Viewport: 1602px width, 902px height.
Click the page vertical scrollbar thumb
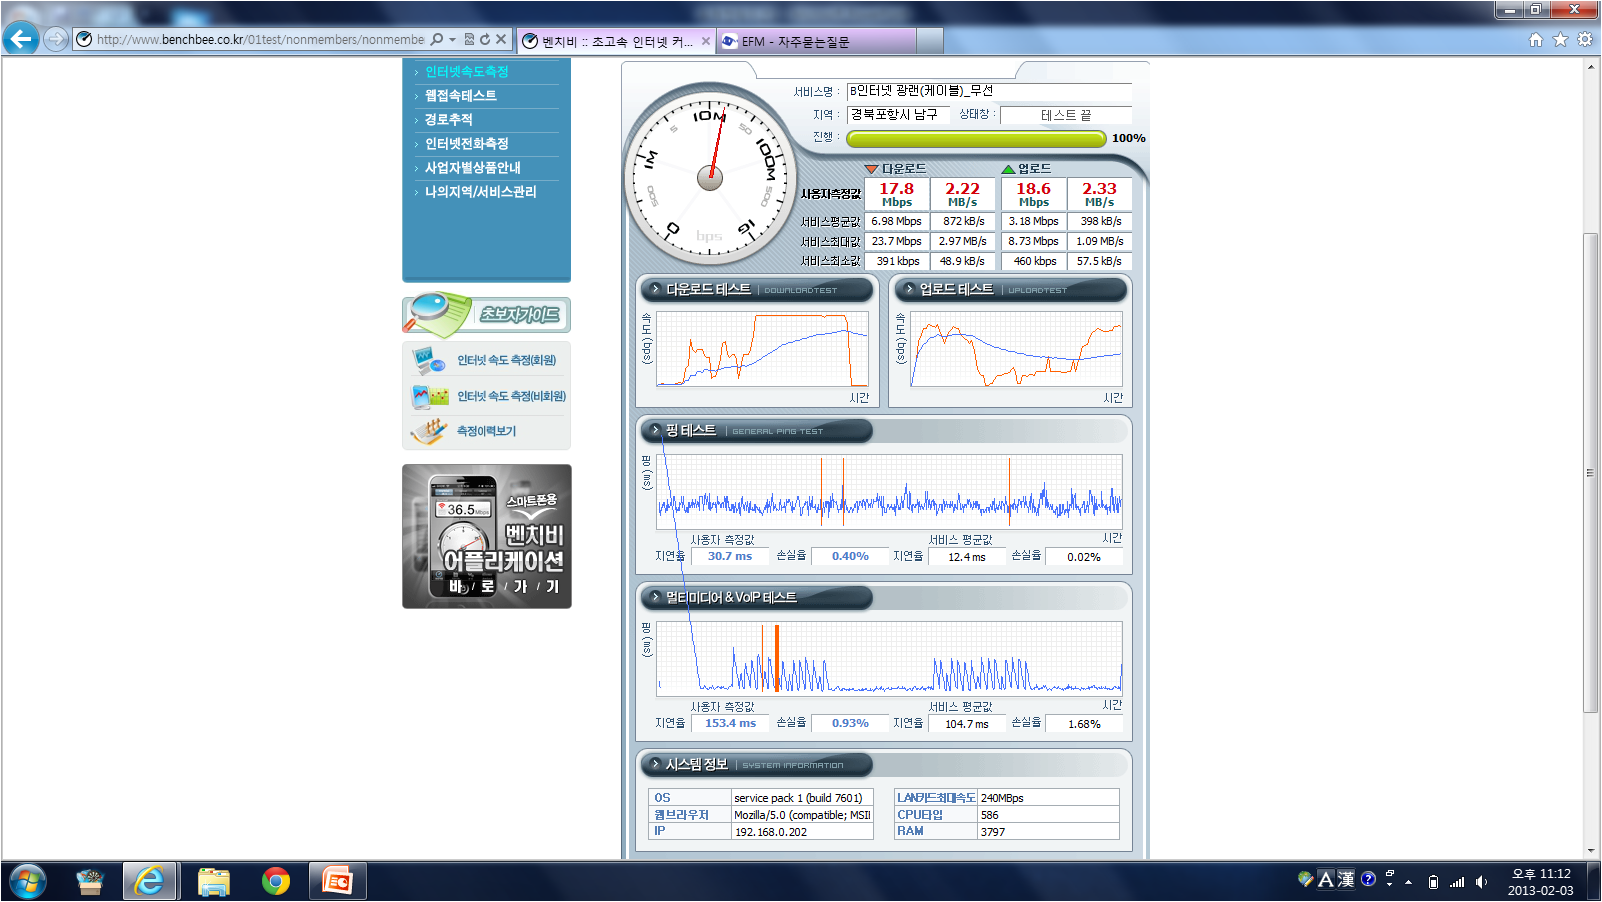(x=1590, y=473)
